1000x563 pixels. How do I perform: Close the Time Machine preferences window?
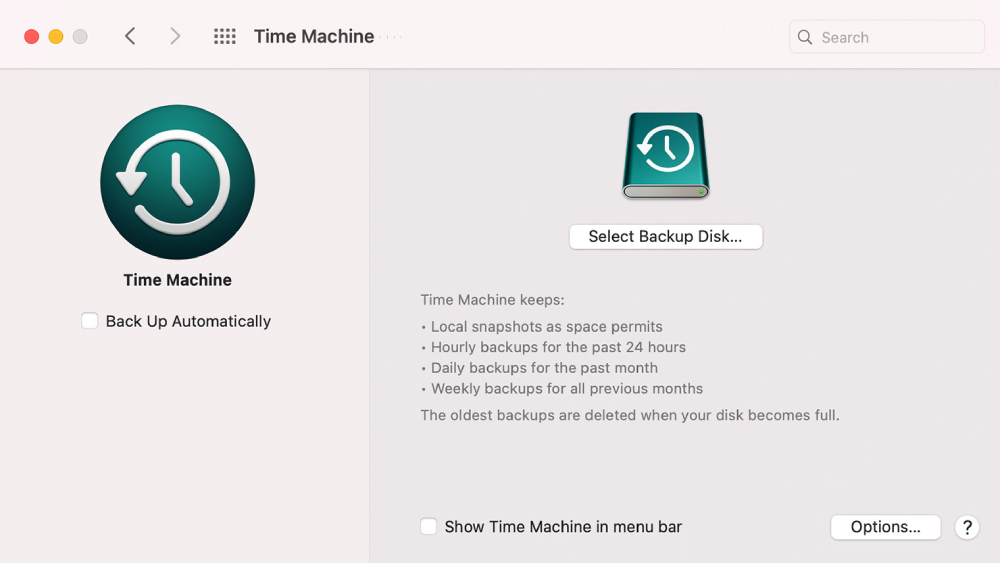click(x=32, y=37)
